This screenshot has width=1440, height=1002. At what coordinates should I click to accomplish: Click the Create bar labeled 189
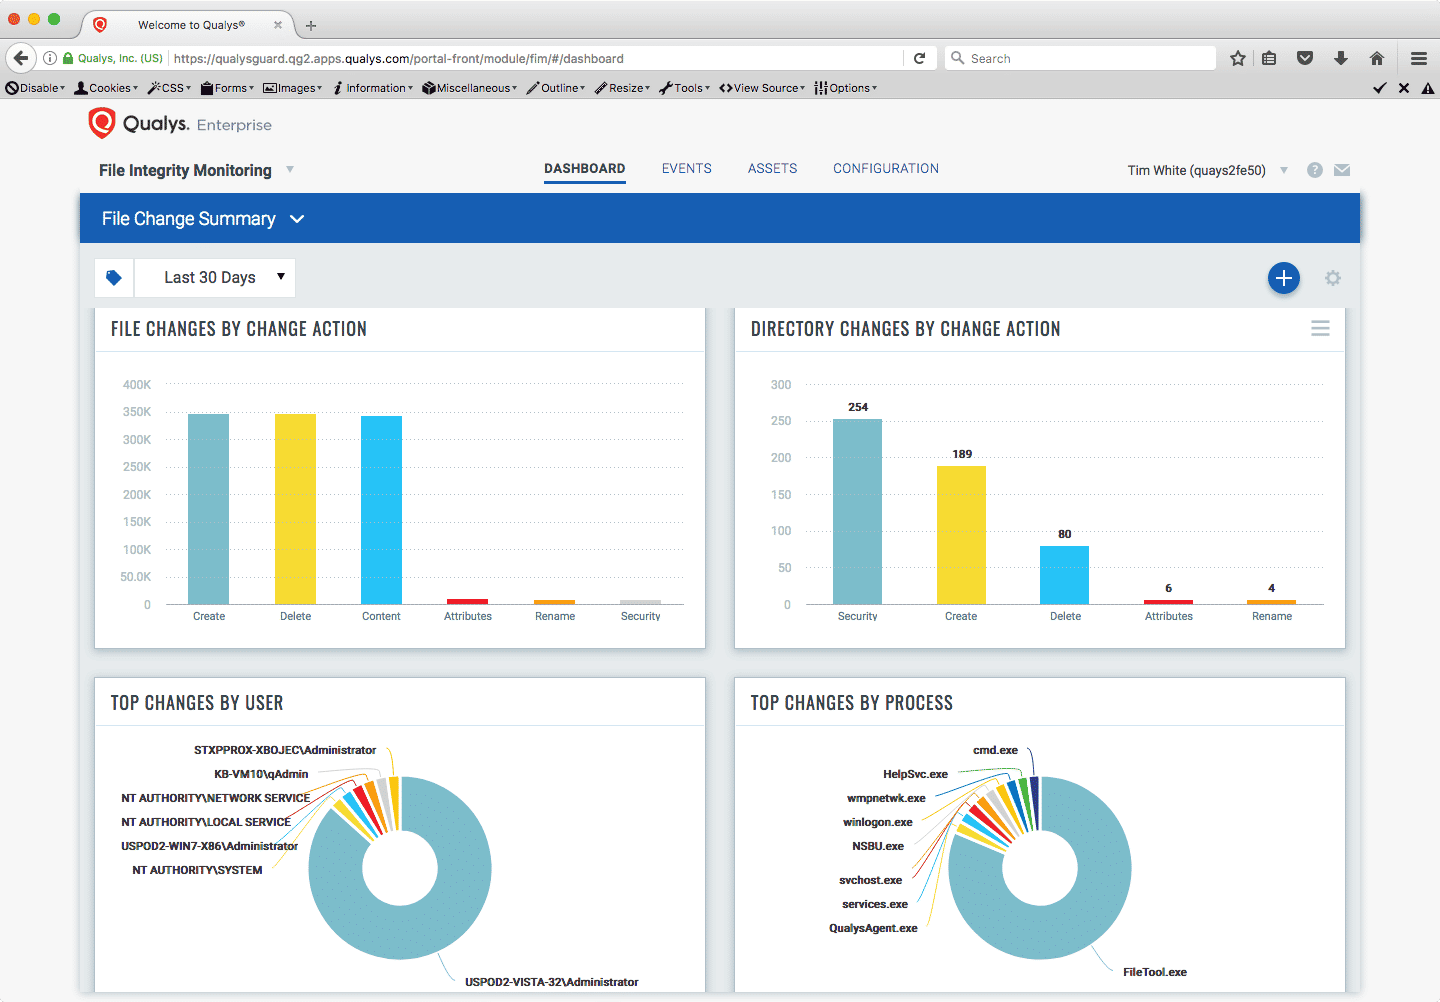click(961, 535)
